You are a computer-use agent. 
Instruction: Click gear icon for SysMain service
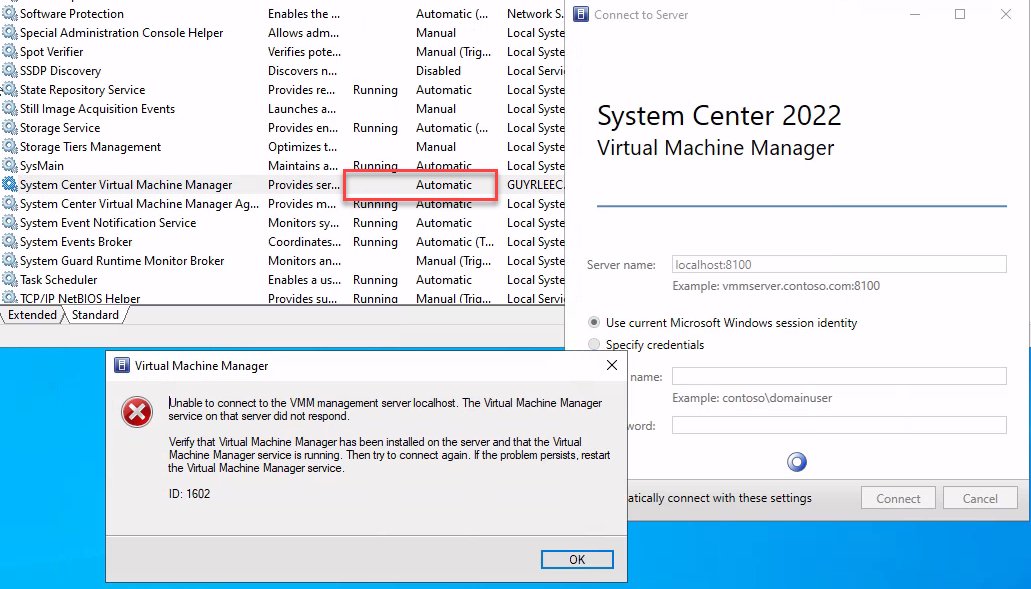(x=10, y=166)
